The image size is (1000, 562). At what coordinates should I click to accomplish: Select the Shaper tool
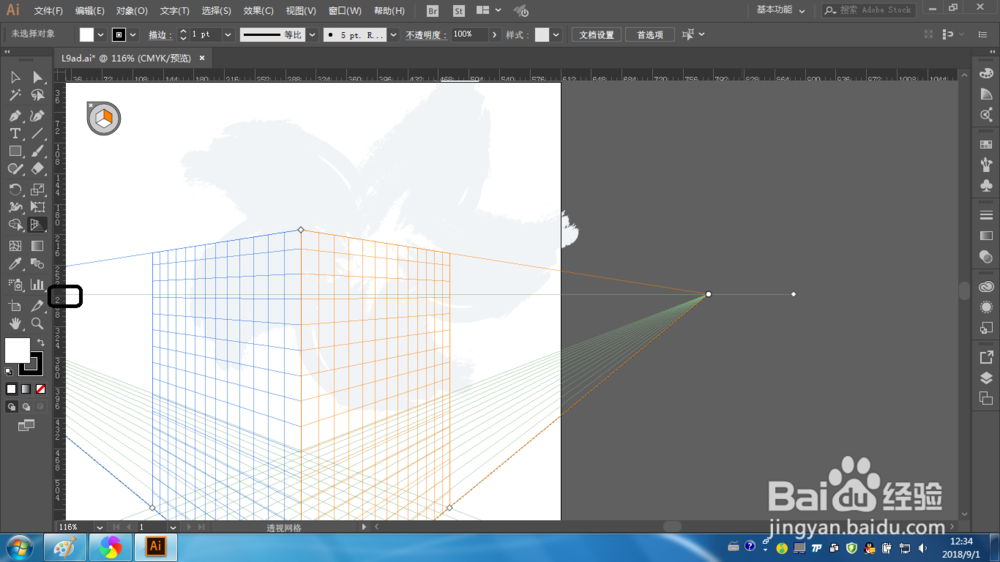click(15, 169)
